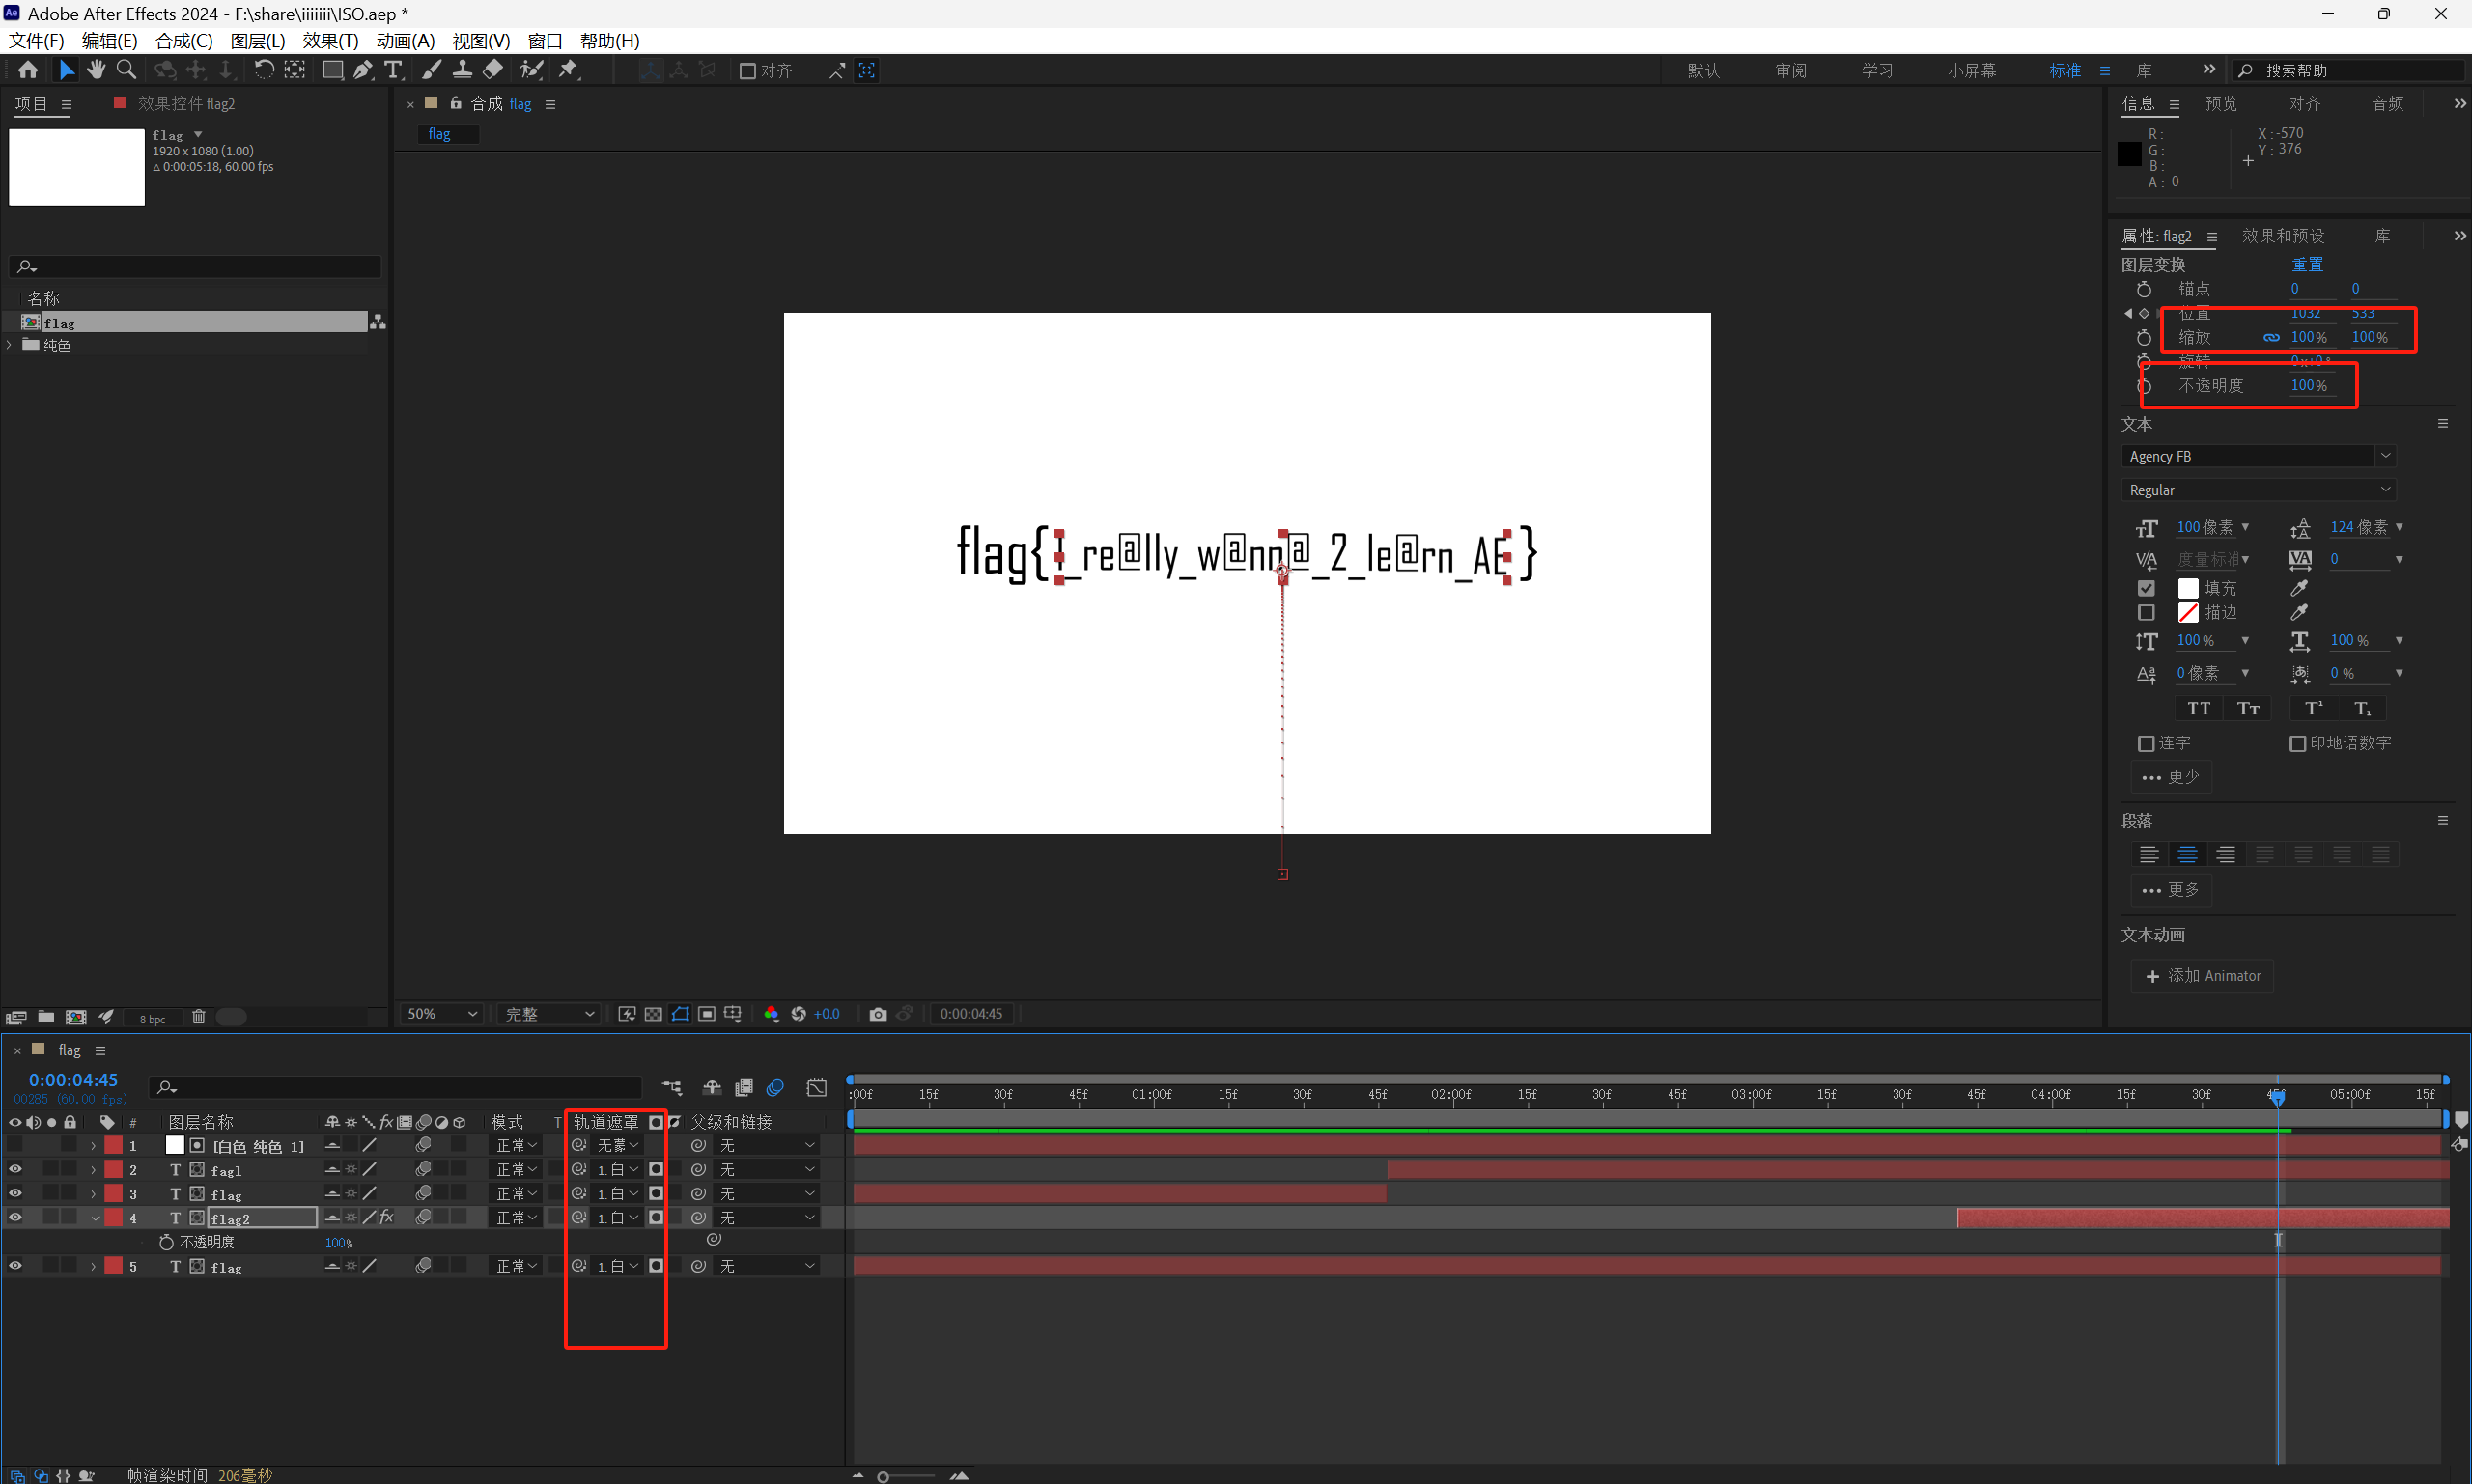The width and height of the screenshot is (2472, 1484).
Task: Click the shy layers icon in timeline
Action: (x=712, y=1087)
